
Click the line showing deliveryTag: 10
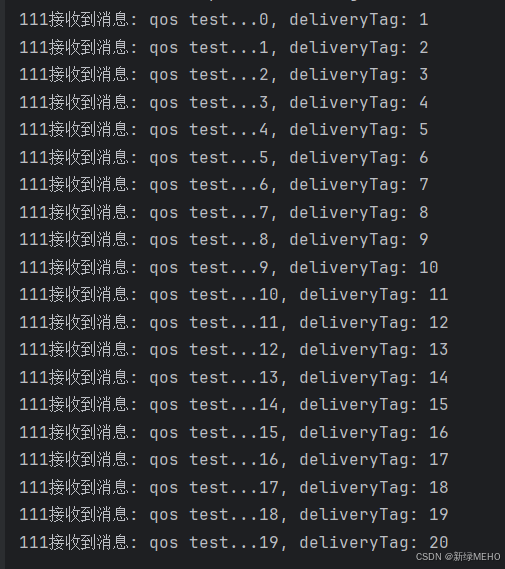pyautogui.click(x=229, y=267)
